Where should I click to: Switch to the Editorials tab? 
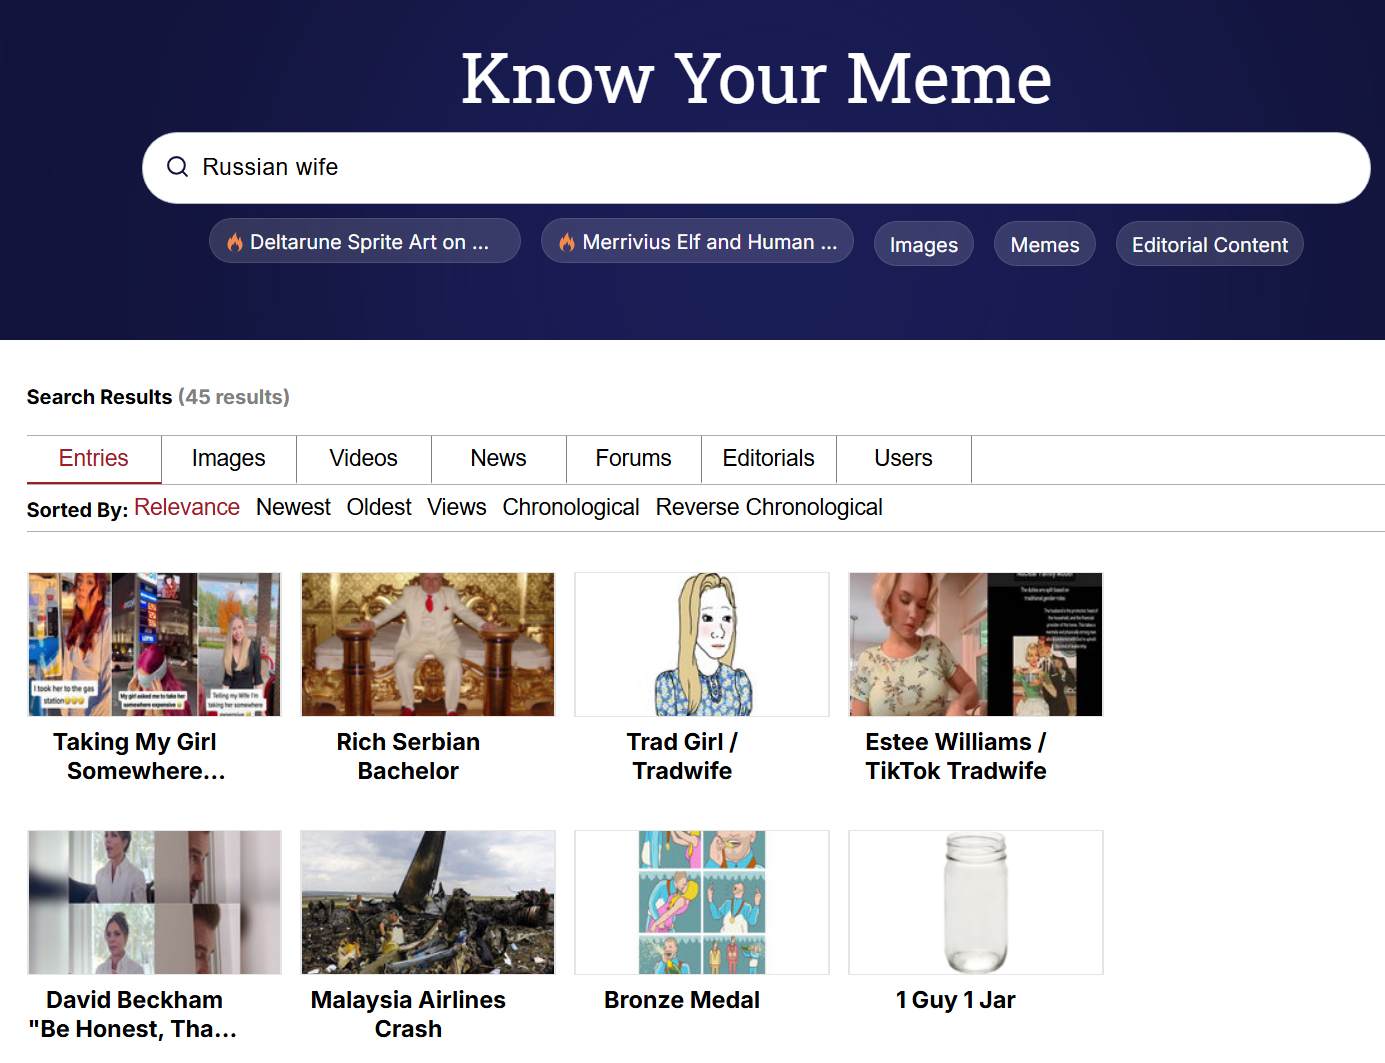tap(769, 459)
